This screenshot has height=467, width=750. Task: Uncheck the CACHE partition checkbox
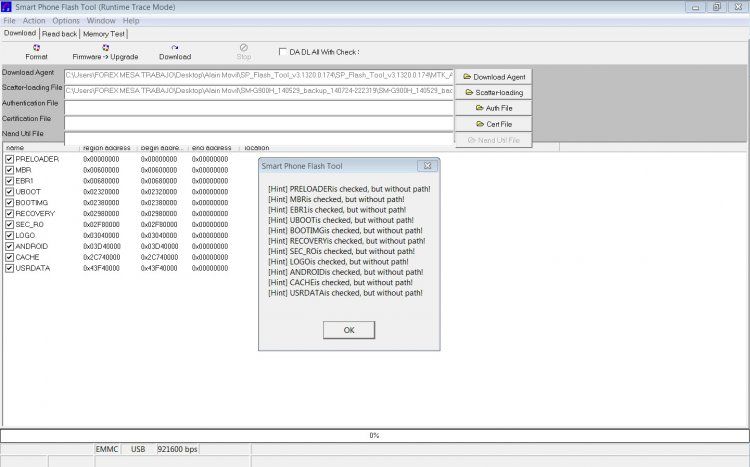pyautogui.click(x=10, y=257)
